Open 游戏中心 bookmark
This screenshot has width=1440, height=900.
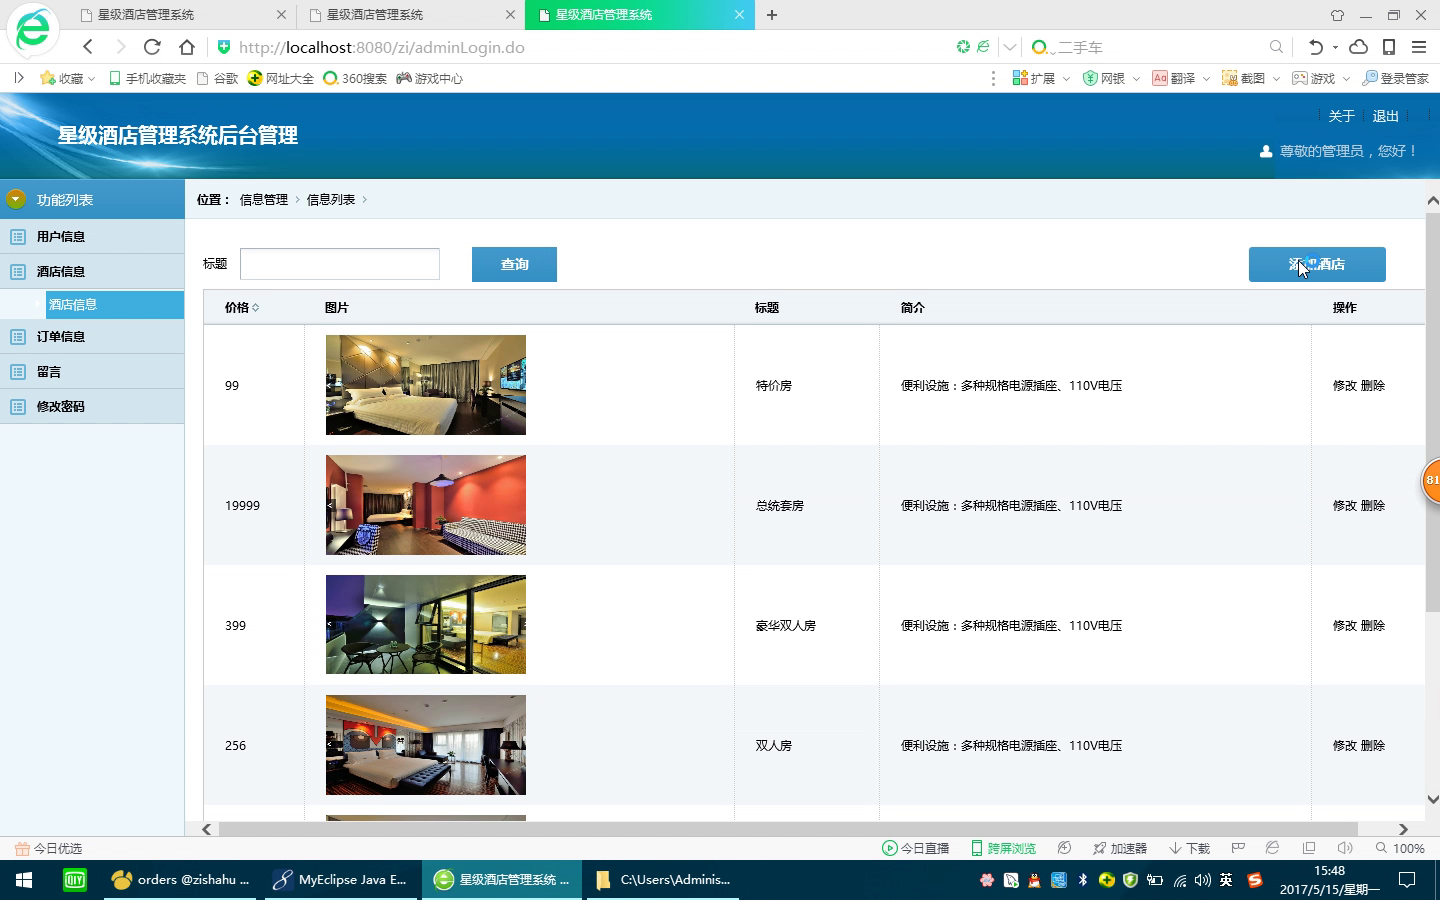point(429,78)
